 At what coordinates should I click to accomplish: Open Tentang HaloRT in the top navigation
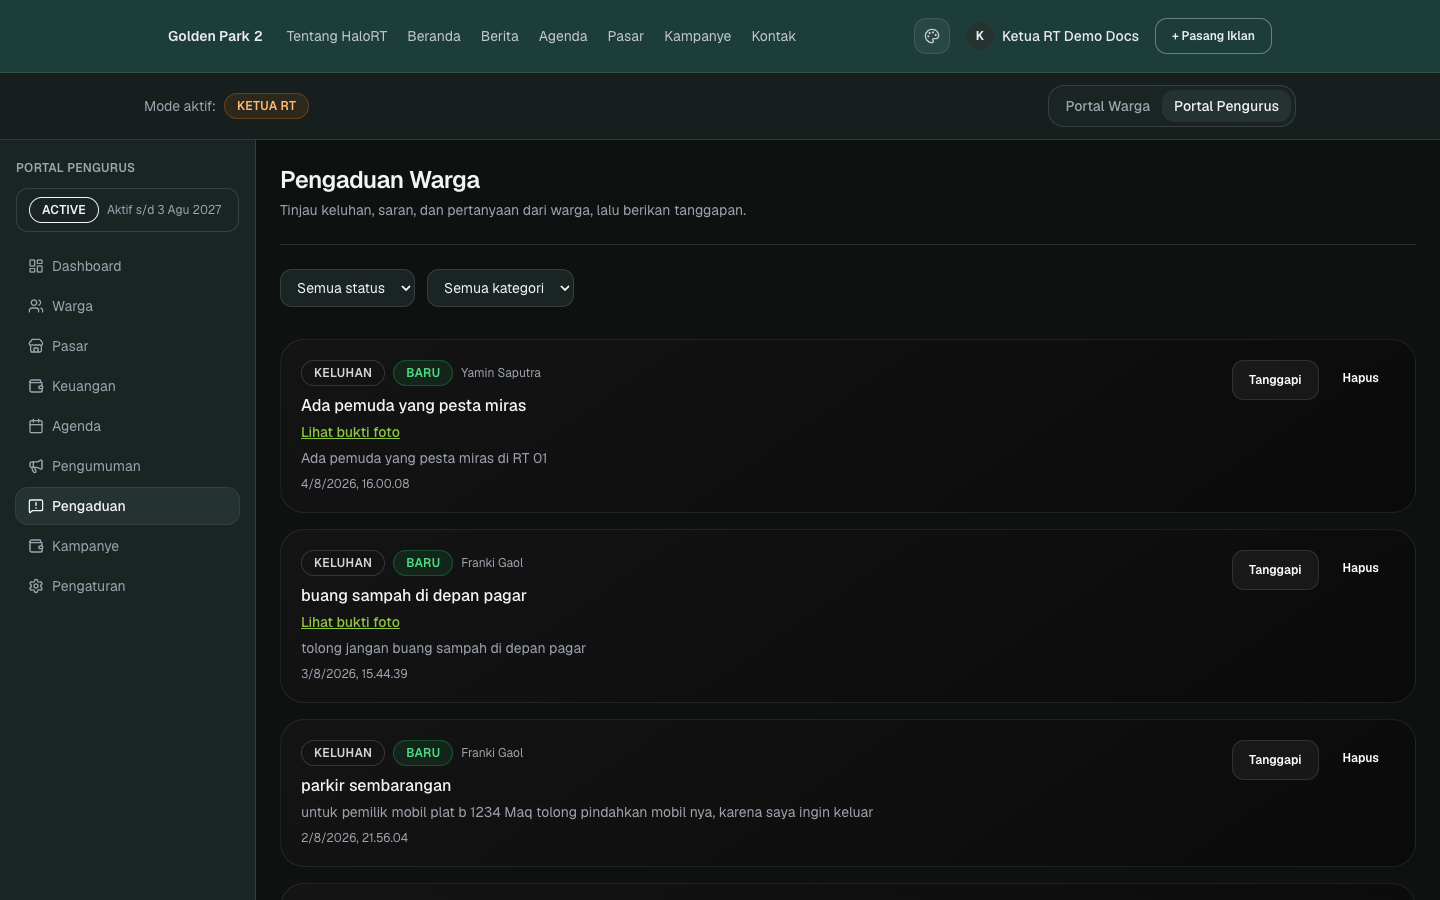point(336,36)
